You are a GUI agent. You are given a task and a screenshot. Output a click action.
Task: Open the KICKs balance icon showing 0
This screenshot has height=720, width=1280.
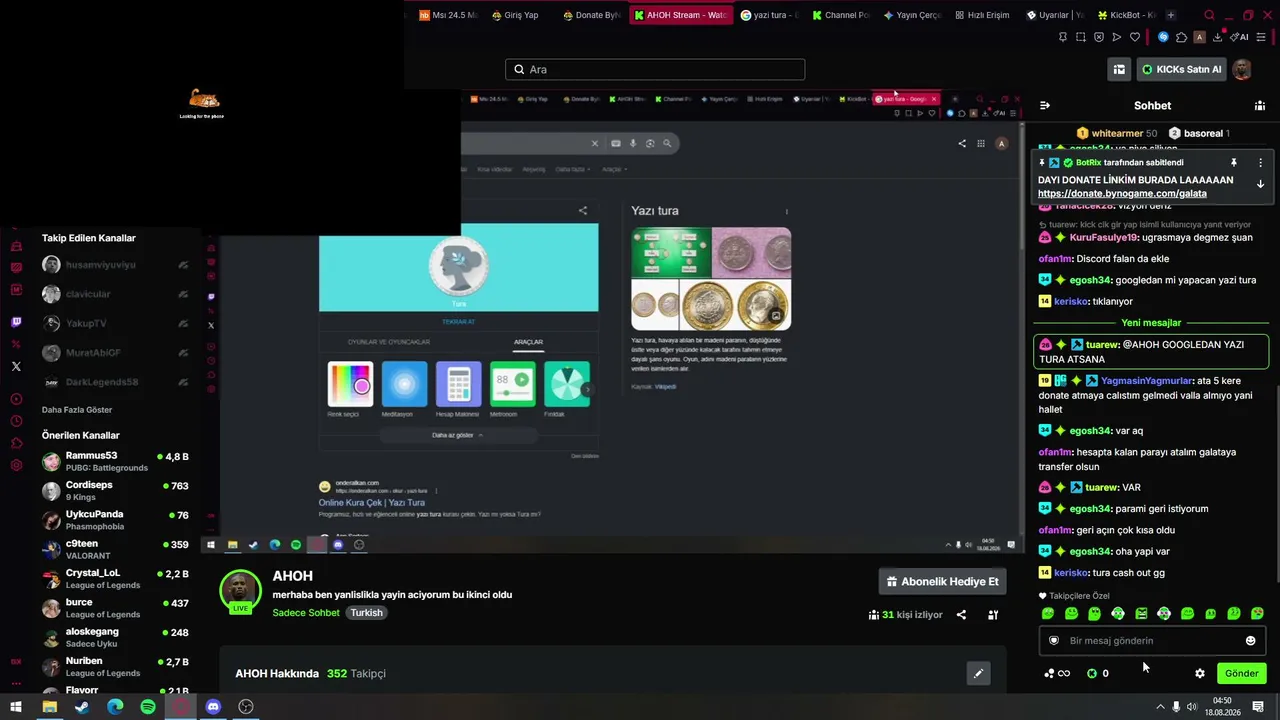point(1097,673)
